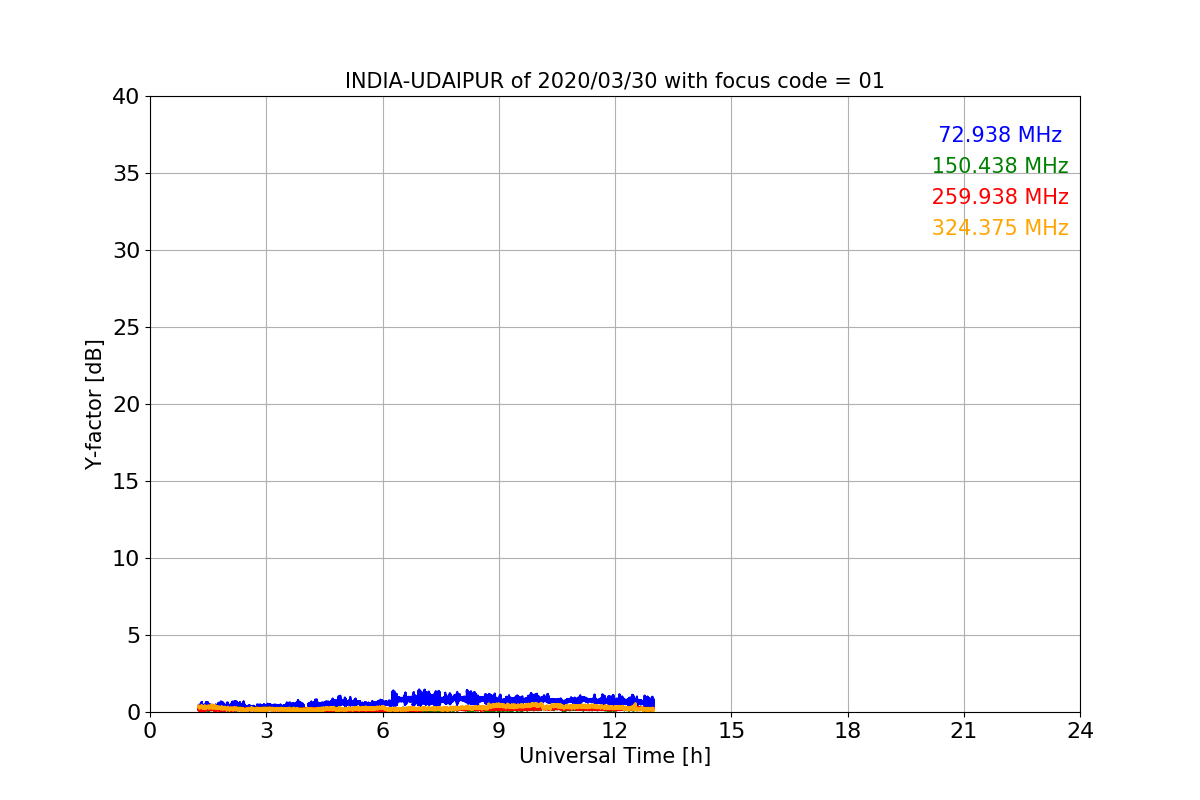Click the y-axis tick label 35
The image size is (1200, 800).
click(x=125, y=174)
